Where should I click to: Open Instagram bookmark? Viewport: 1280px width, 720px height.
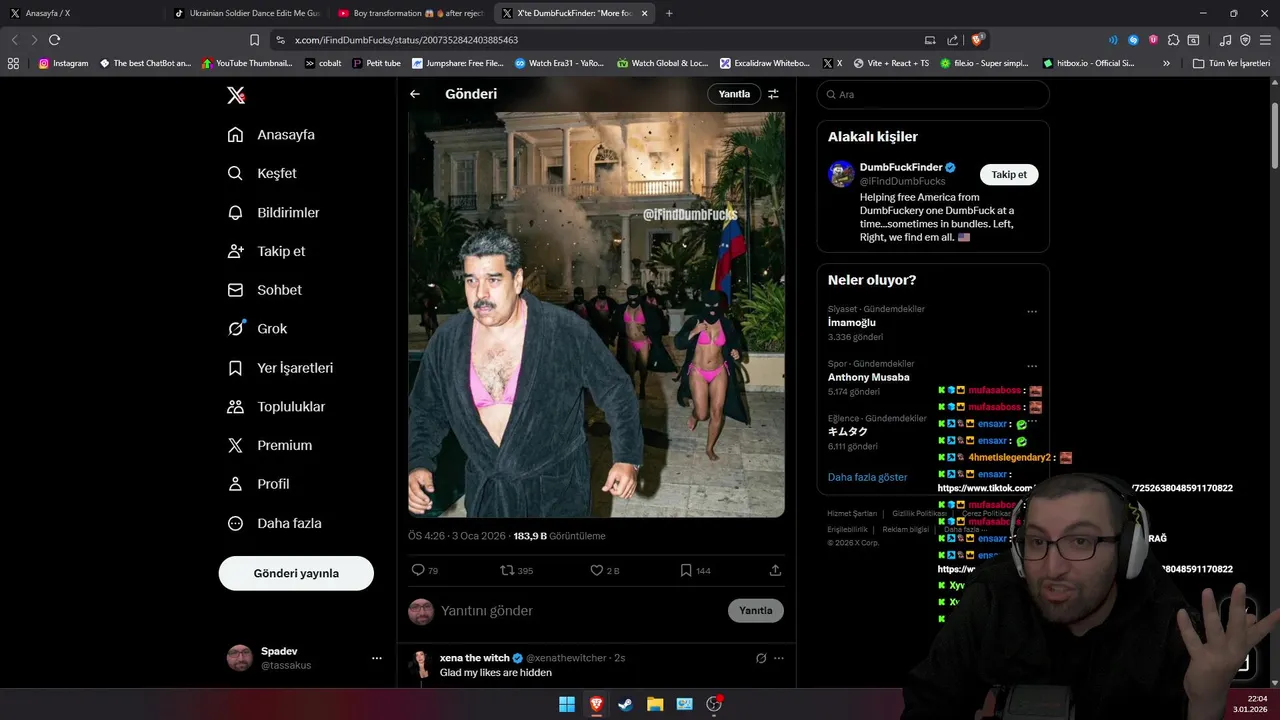click(x=63, y=63)
